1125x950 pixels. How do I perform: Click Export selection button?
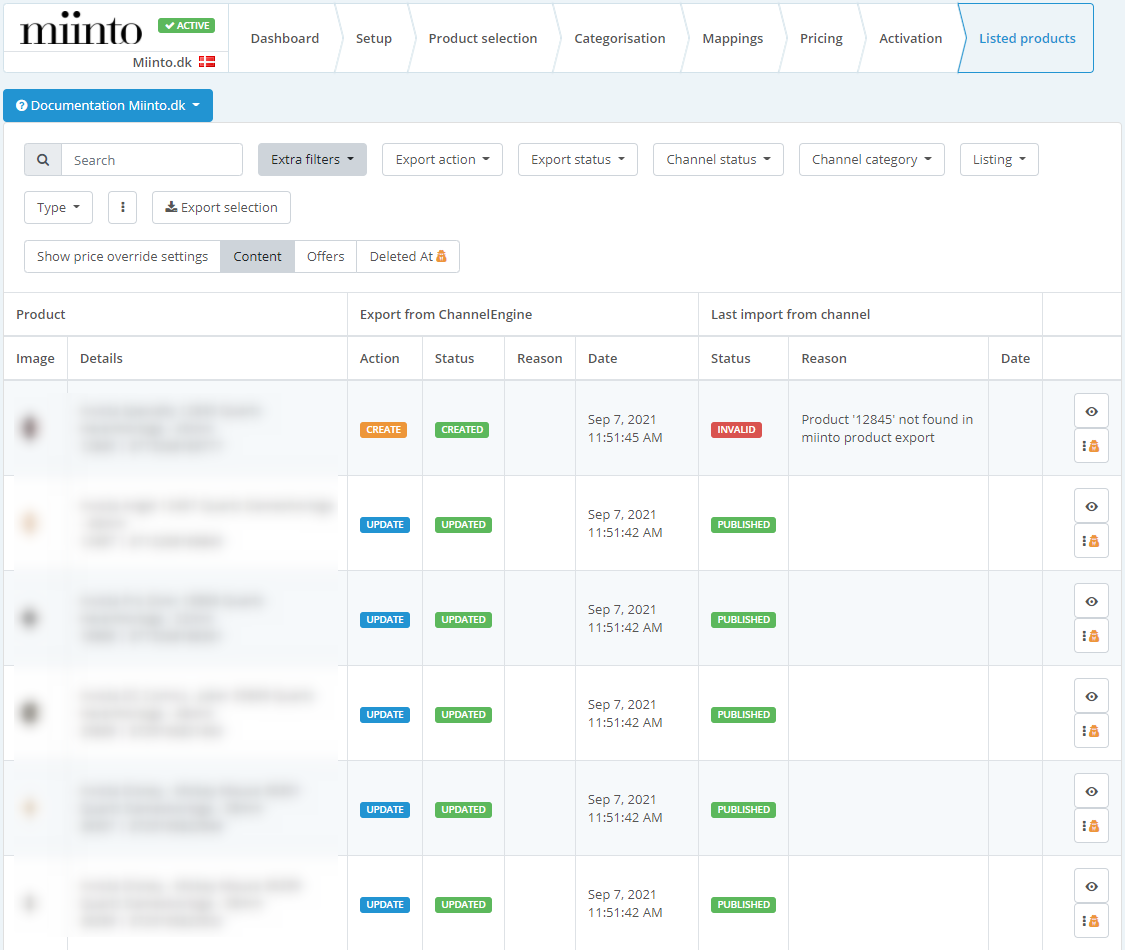(x=221, y=207)
